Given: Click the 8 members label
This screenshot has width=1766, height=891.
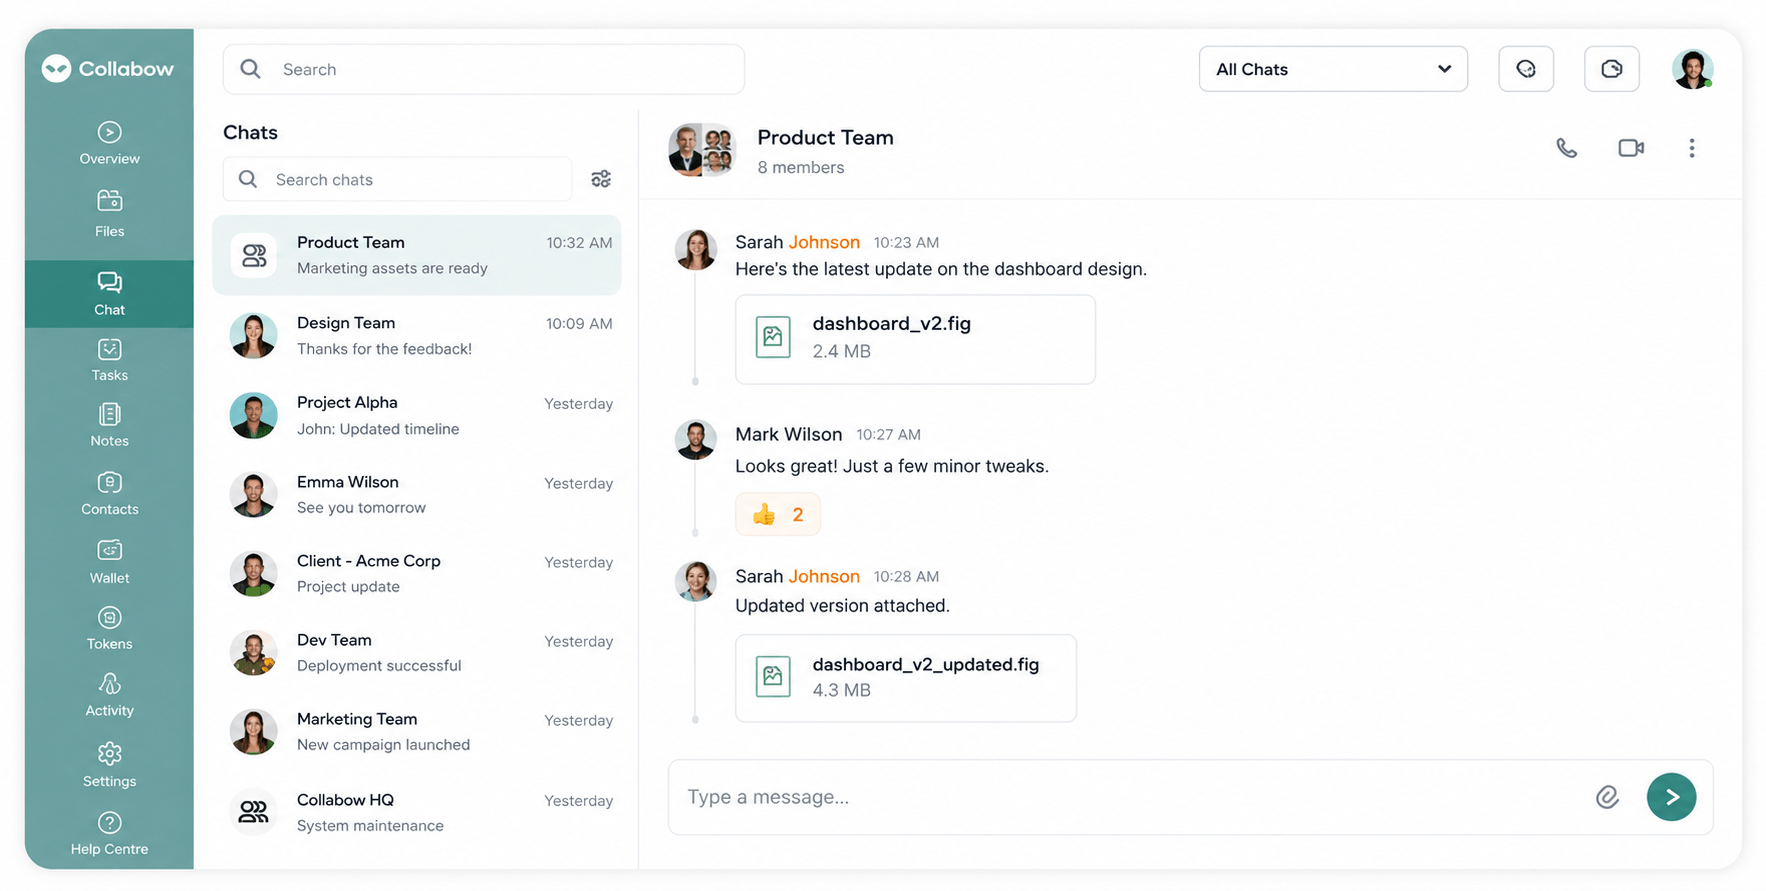Looking at the screenshot, I should pyautogui.click(x=800, y=167).
